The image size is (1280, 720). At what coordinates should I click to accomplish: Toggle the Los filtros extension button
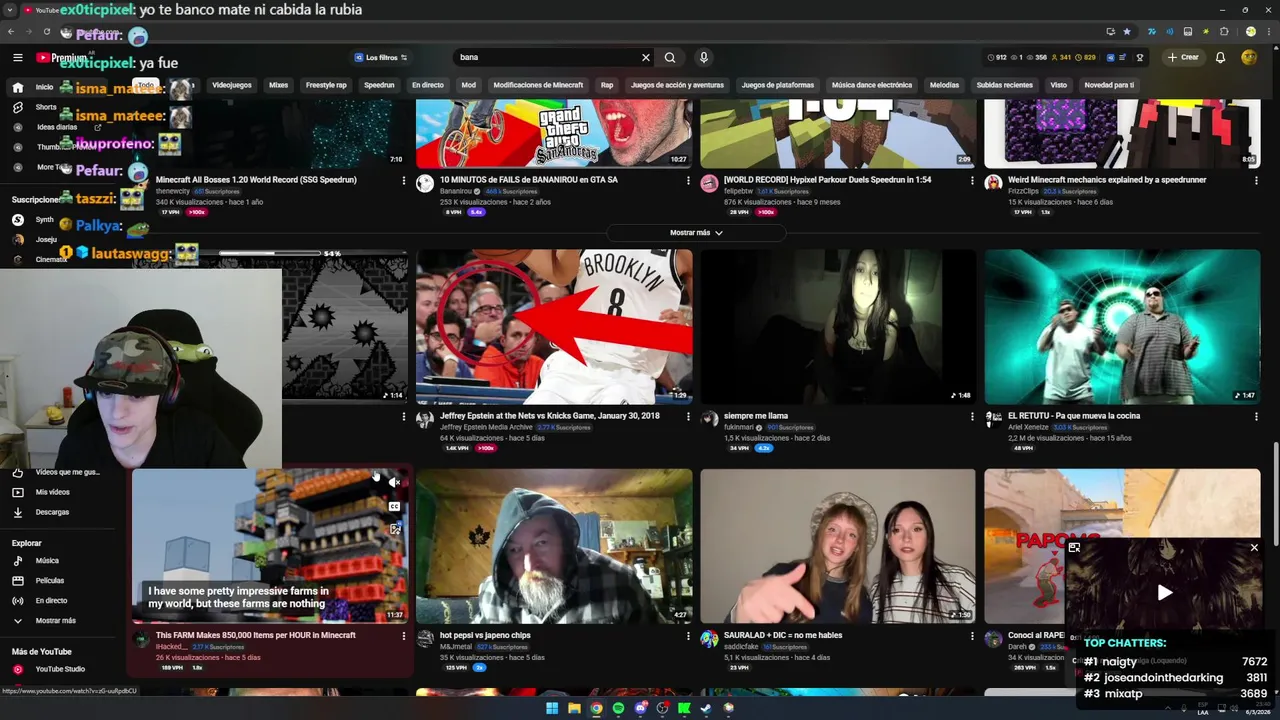click(381, 57)
